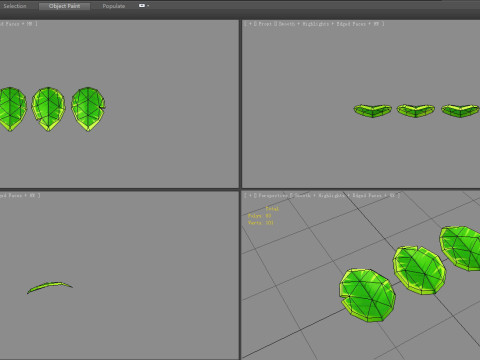Switch to the Selection ribbon tab
This screenshot has width=480, height=360.
pyautogui.click(x=15, y=6)
